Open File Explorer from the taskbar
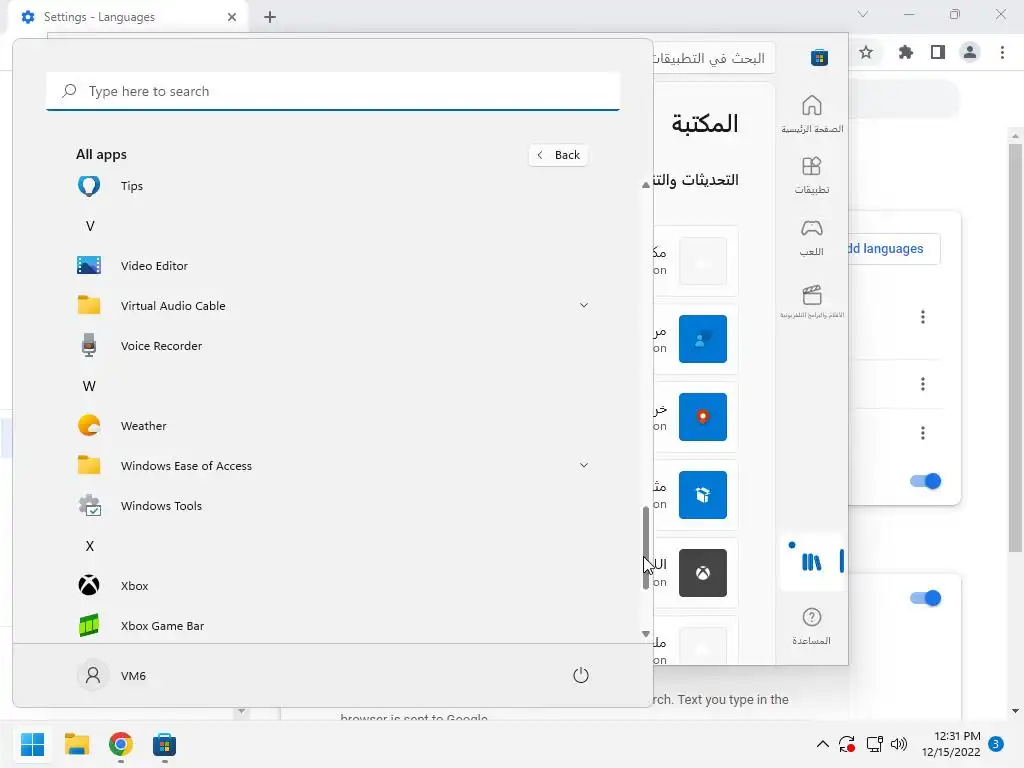Screen dimensions: 1024x768 pyautogui.click(x=76, y=744)
